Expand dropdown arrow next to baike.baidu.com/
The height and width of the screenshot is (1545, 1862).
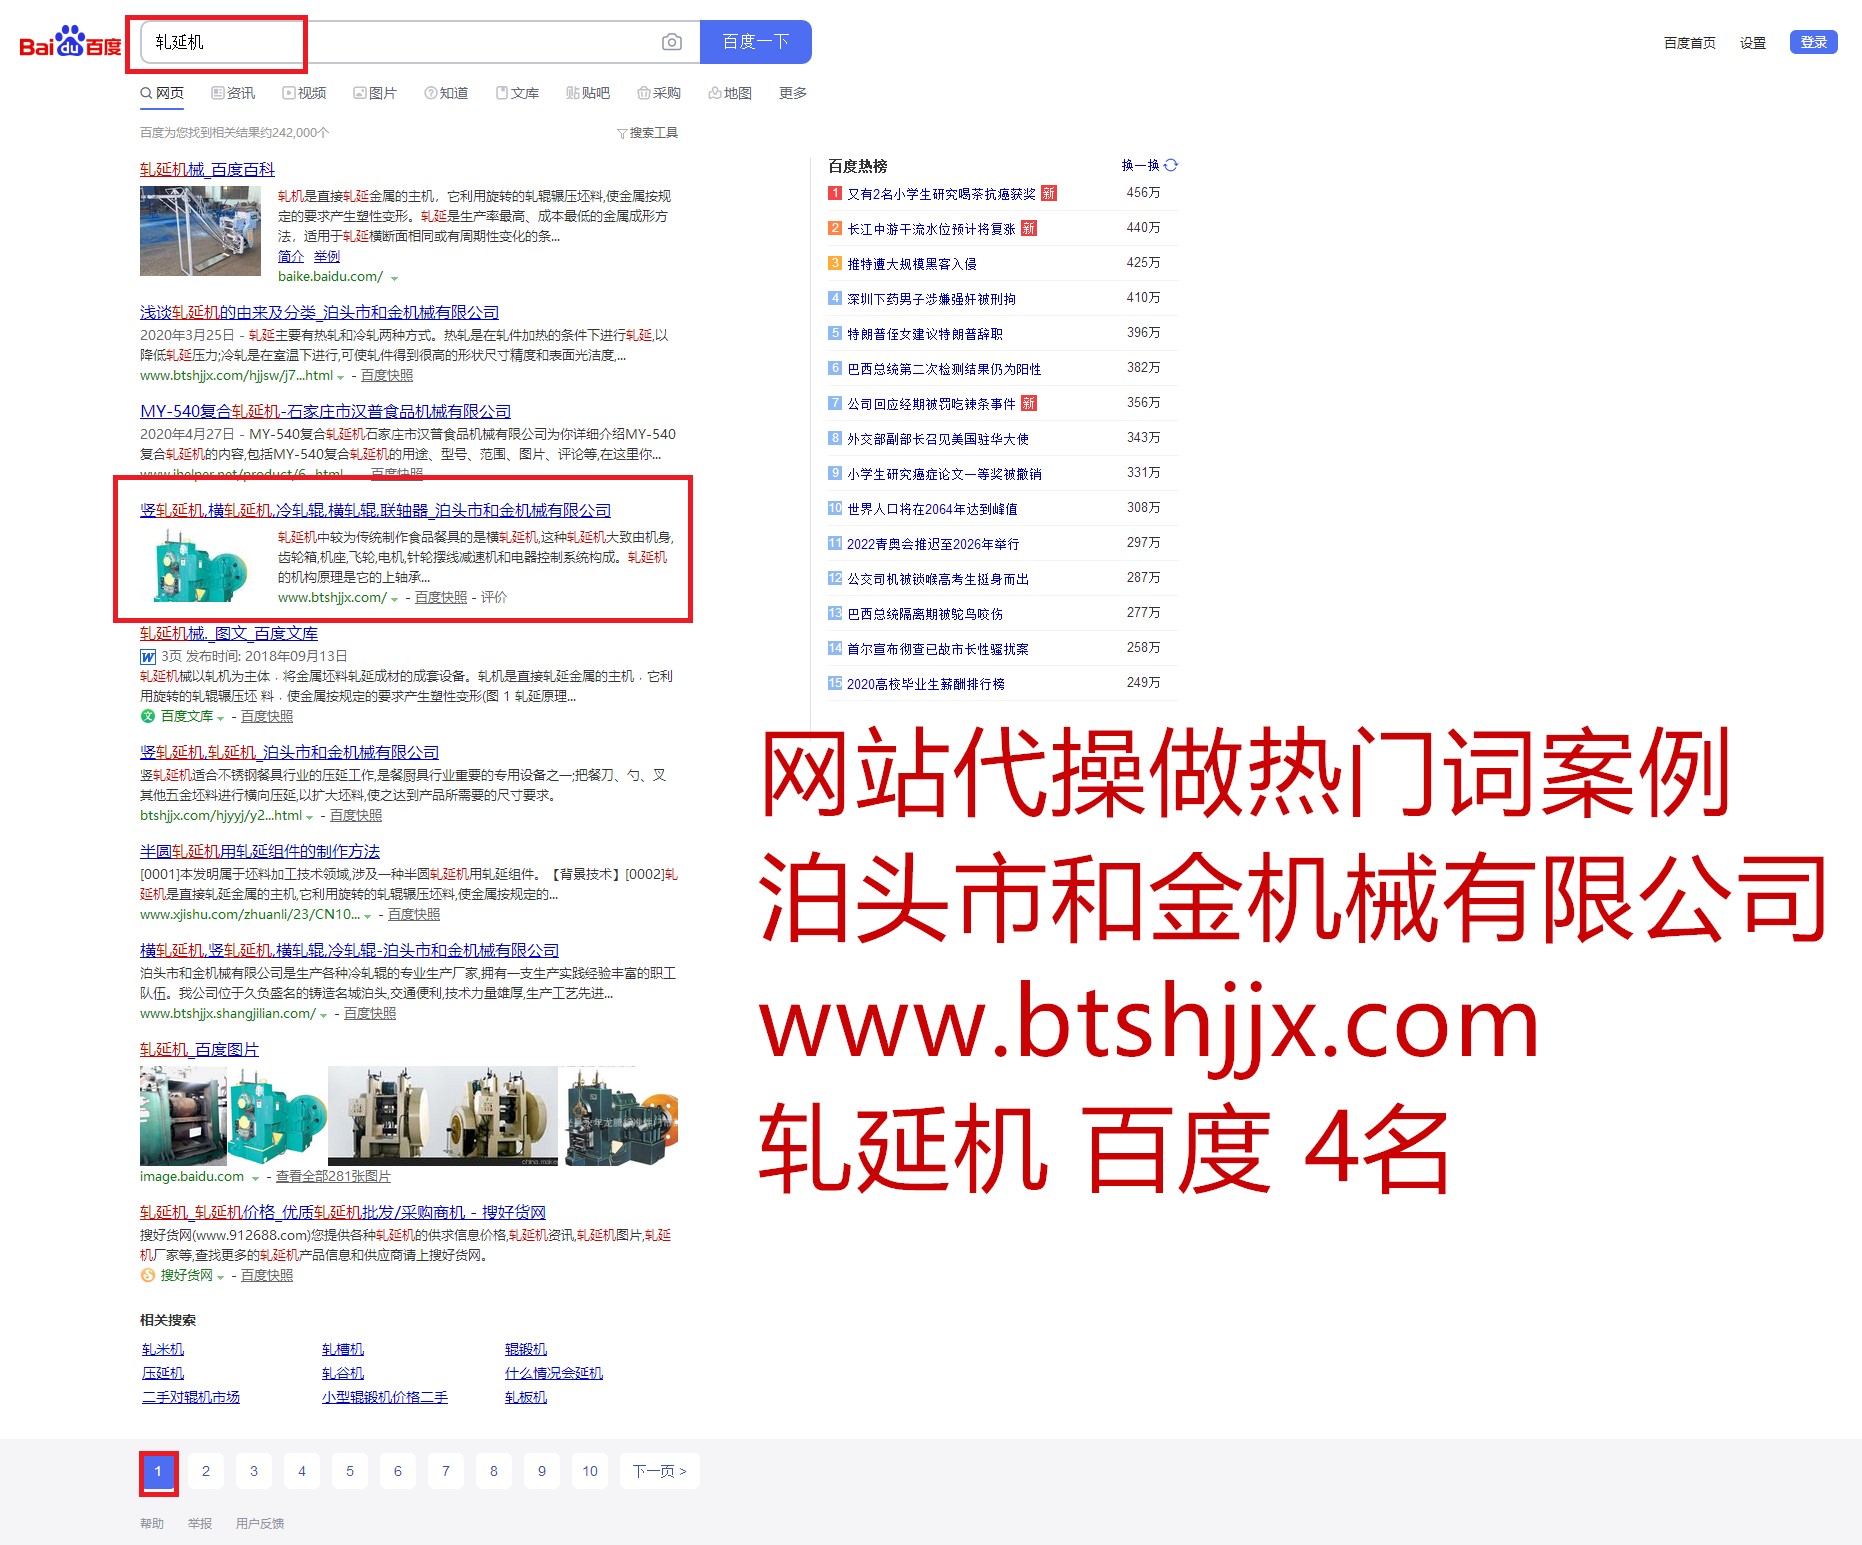(x=394, y=278)
